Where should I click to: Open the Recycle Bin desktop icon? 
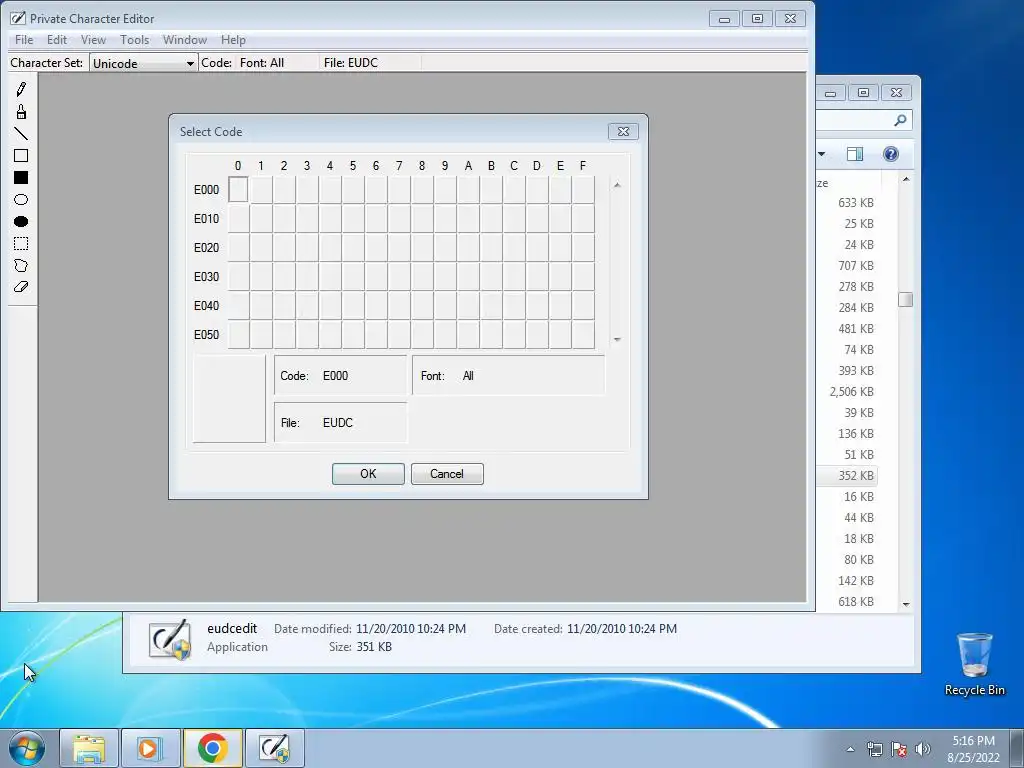pos(974,664)
